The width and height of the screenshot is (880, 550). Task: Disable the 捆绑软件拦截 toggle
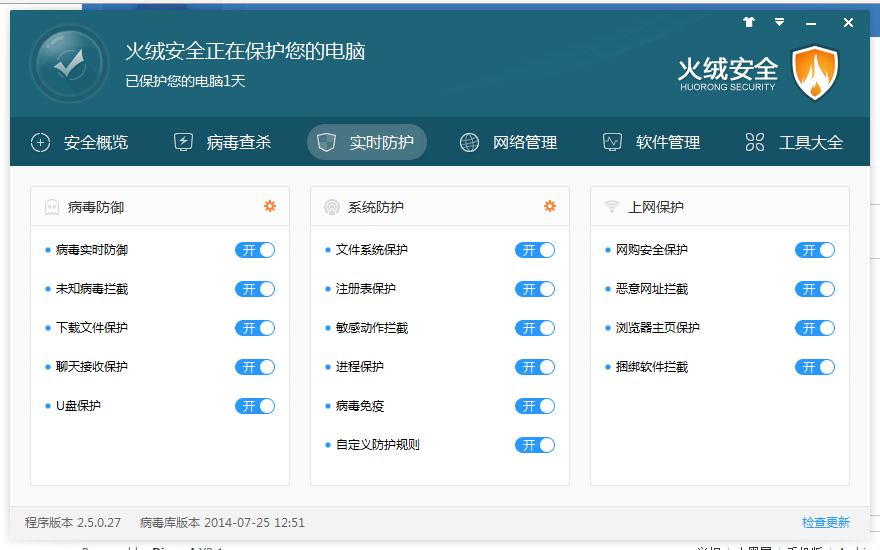pyautogui.click(x=814, y=367)
